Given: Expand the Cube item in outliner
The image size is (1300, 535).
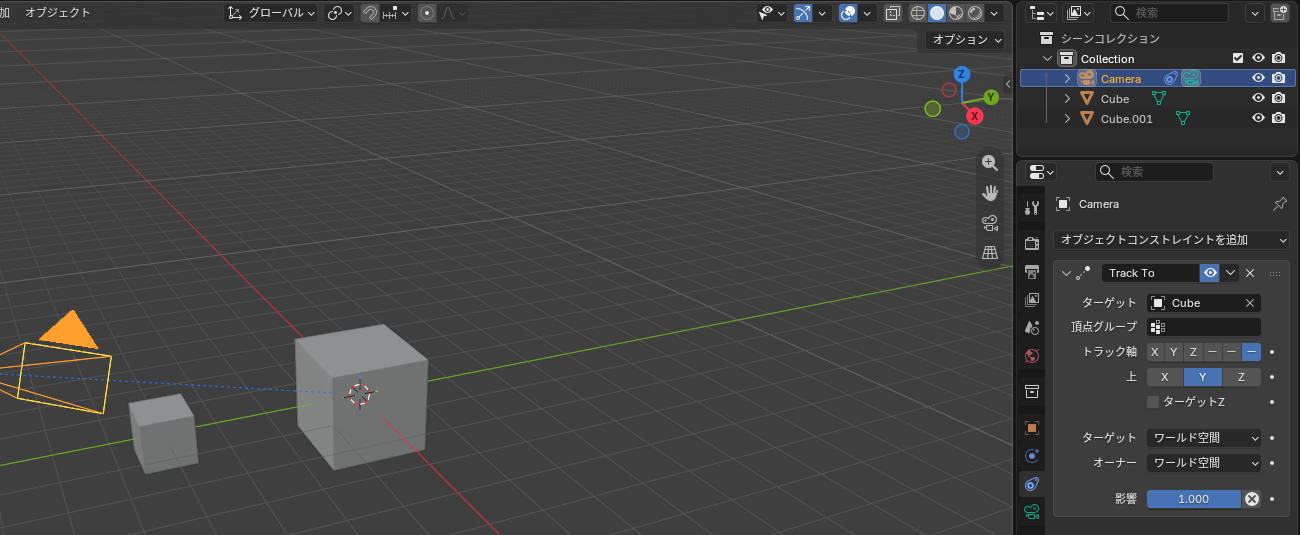Looking at the screenshot, I should (x=1067, y=98).
